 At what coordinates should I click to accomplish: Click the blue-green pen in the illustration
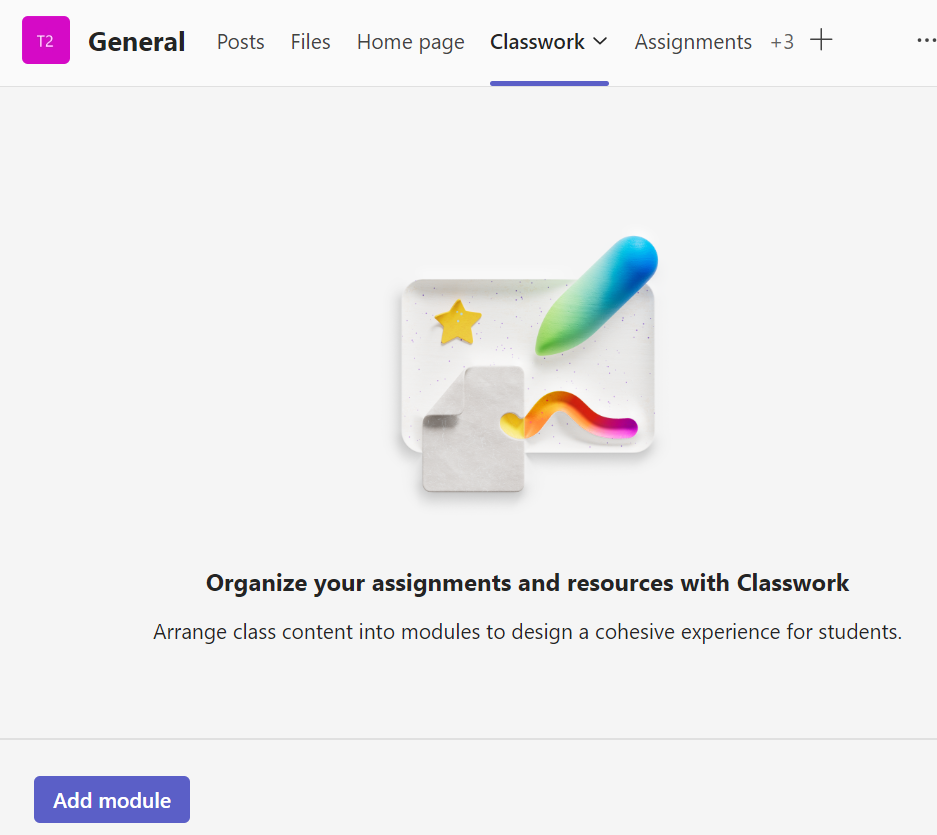[x=597, y=295]
